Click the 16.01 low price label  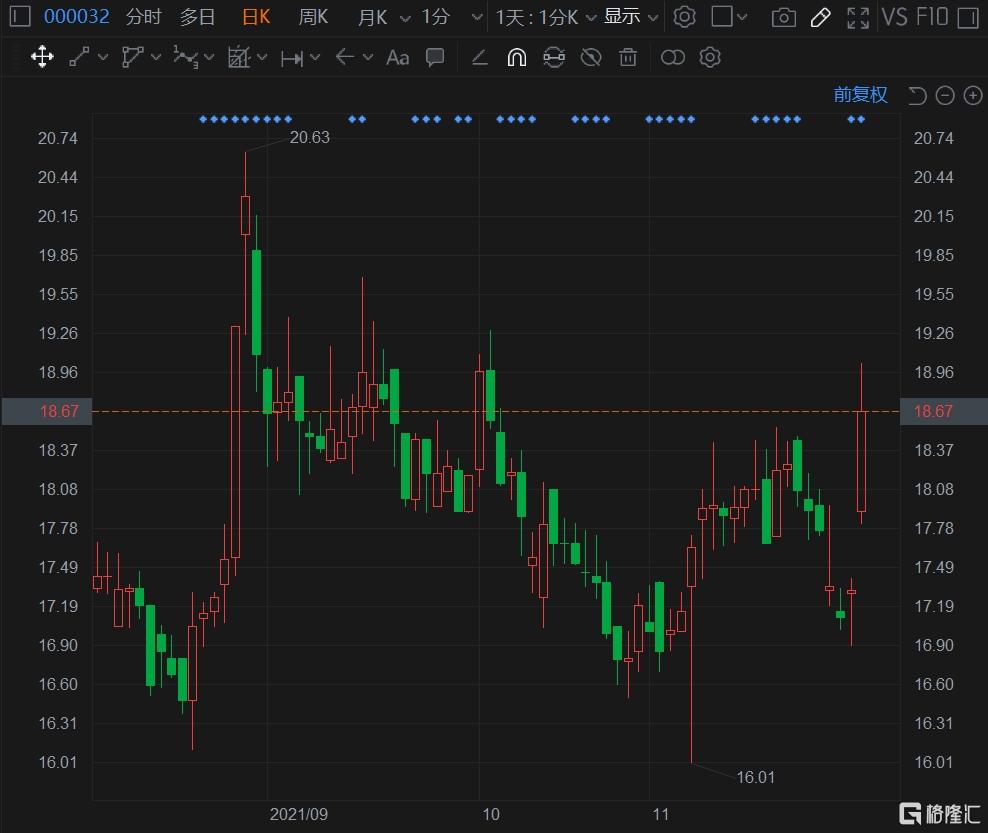(x=755, y=777)
